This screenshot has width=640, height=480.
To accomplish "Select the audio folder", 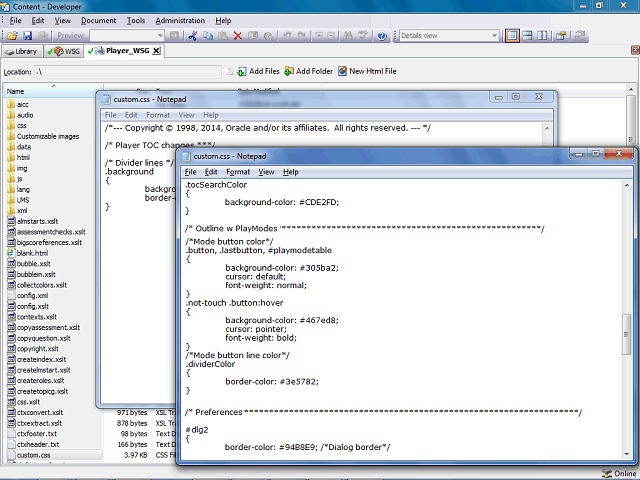I will click(20, 115).
